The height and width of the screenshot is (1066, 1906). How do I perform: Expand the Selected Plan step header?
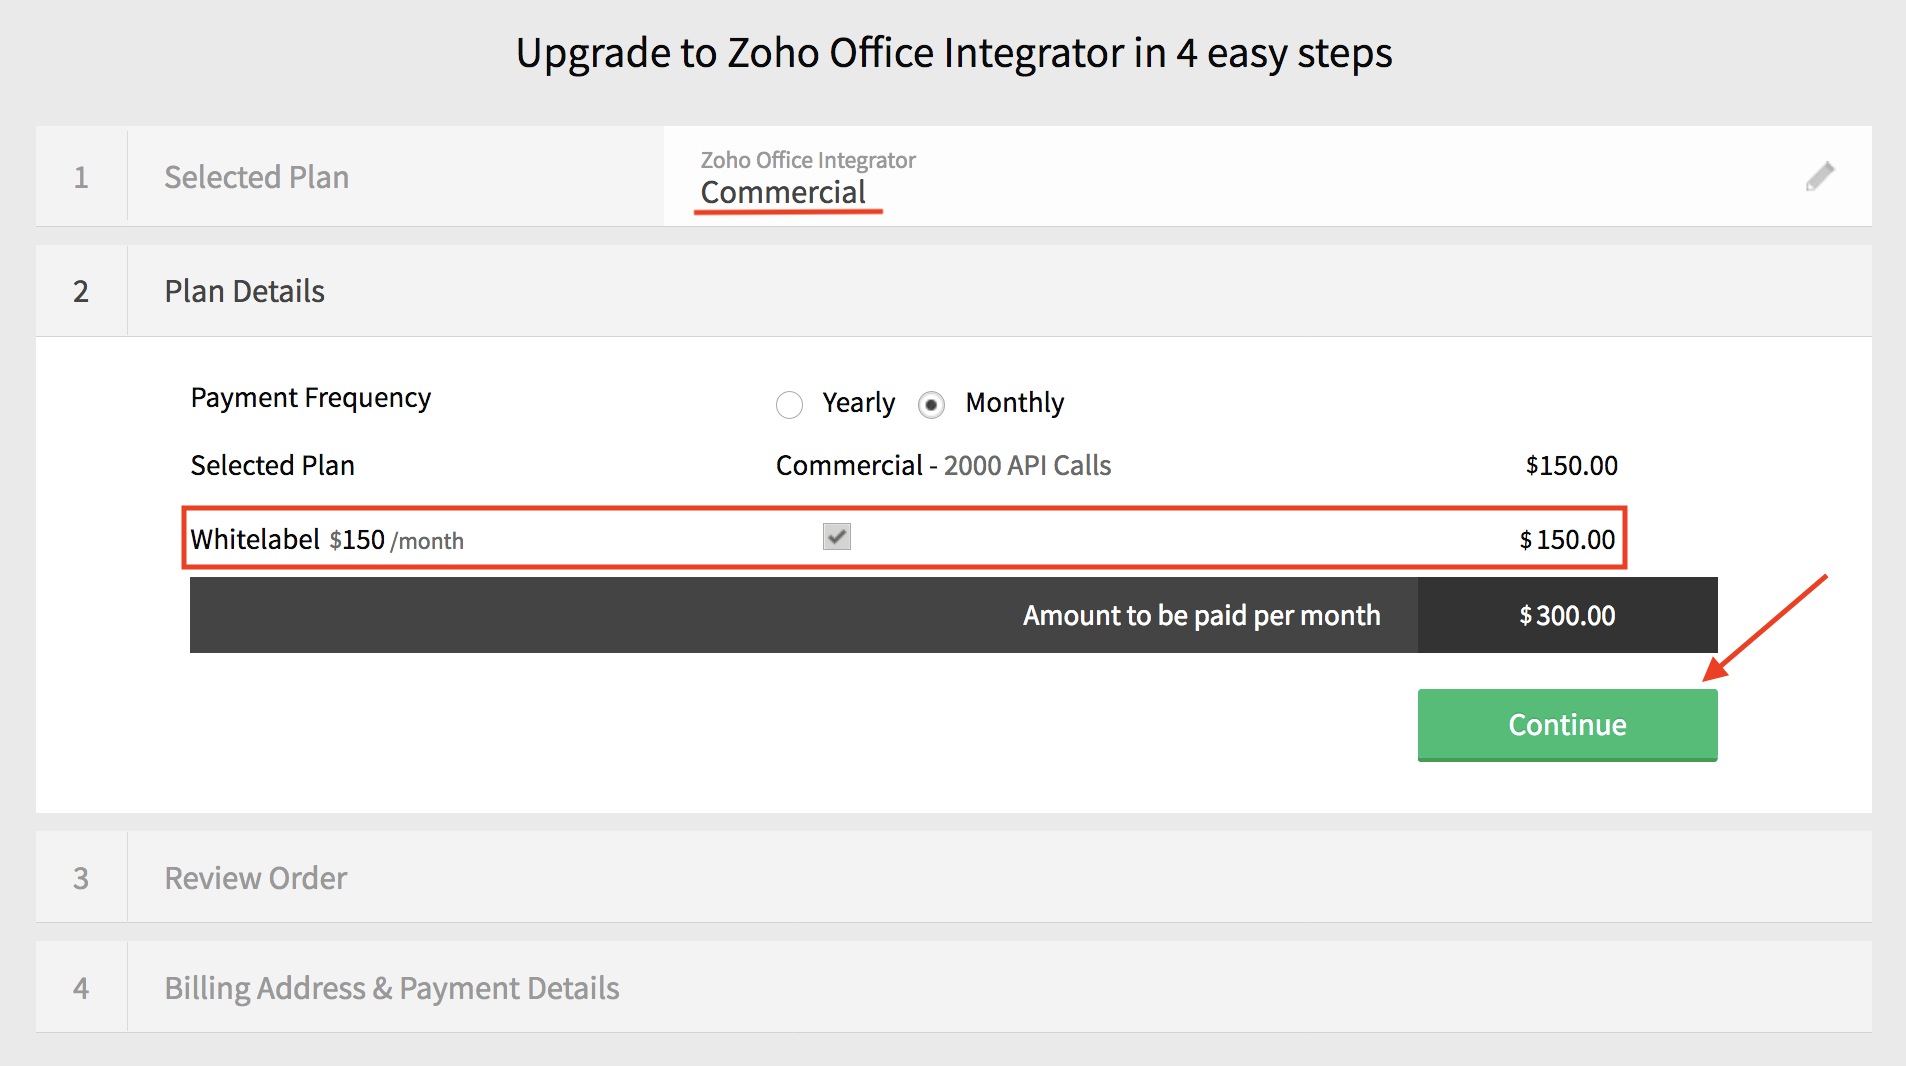(x=256, y=177)
